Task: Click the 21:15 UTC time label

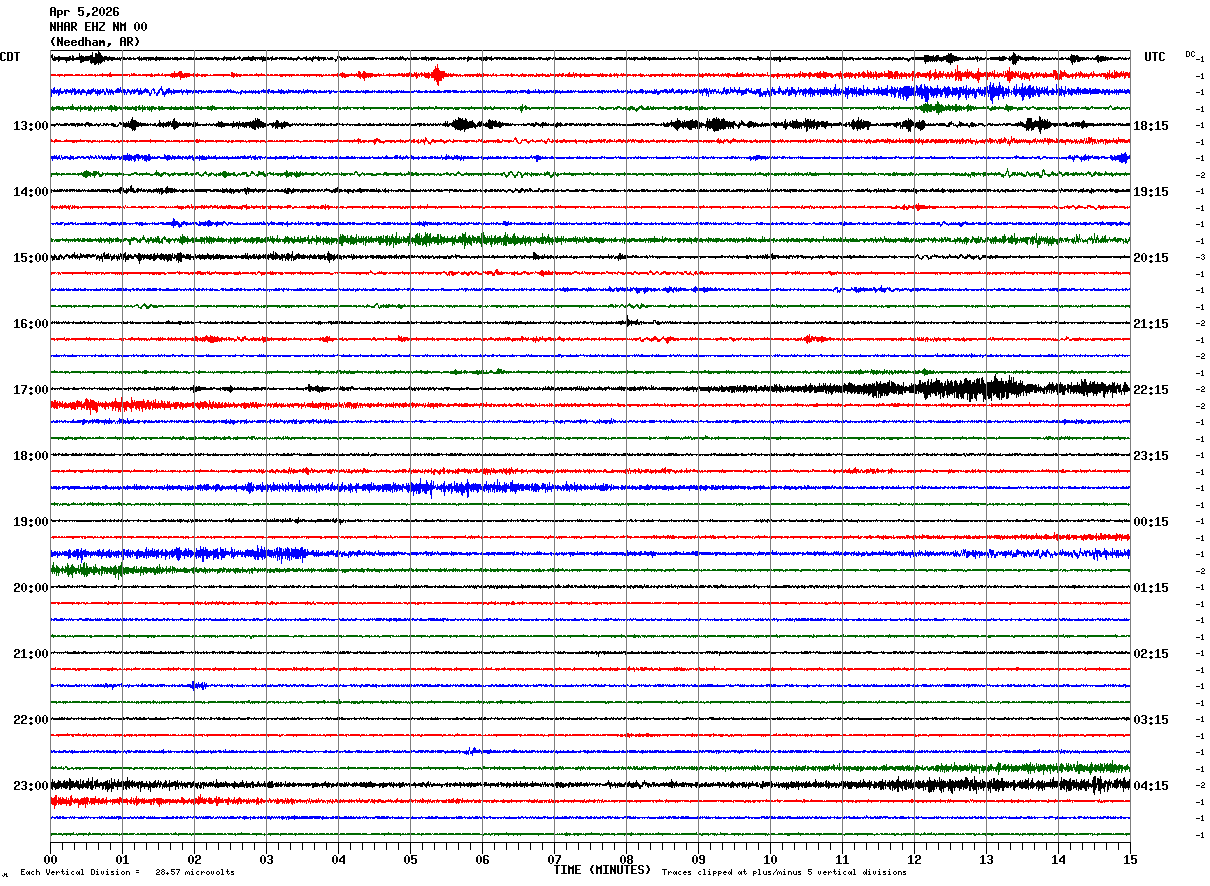Action: click(x=1151, y=324)
